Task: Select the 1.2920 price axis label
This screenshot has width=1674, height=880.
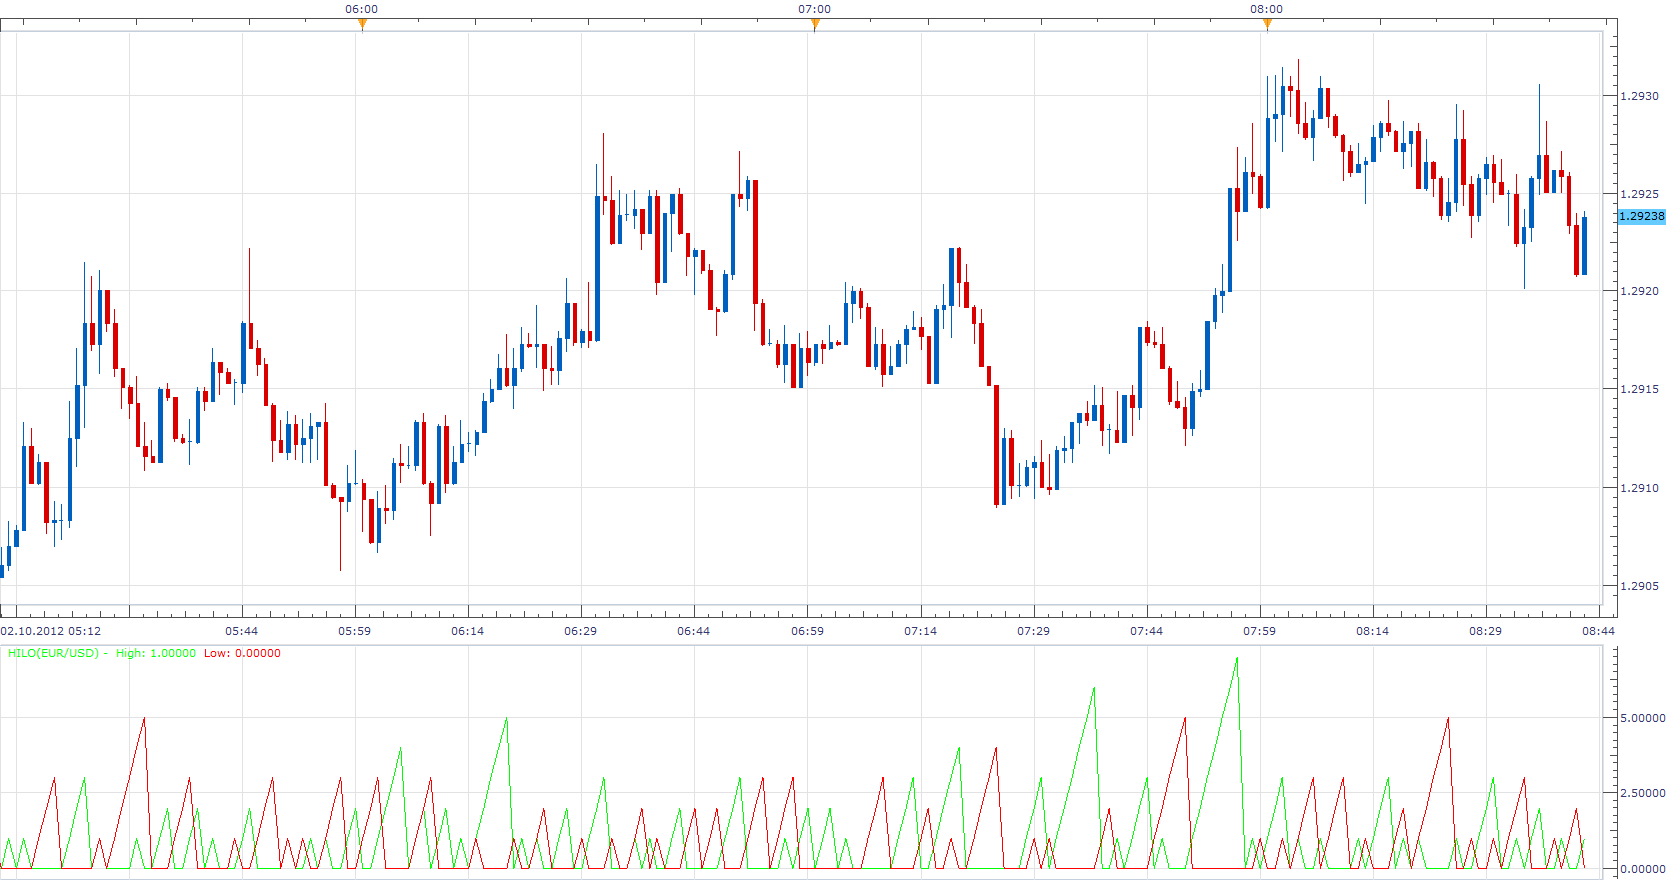Action: tap(1639, 291)
